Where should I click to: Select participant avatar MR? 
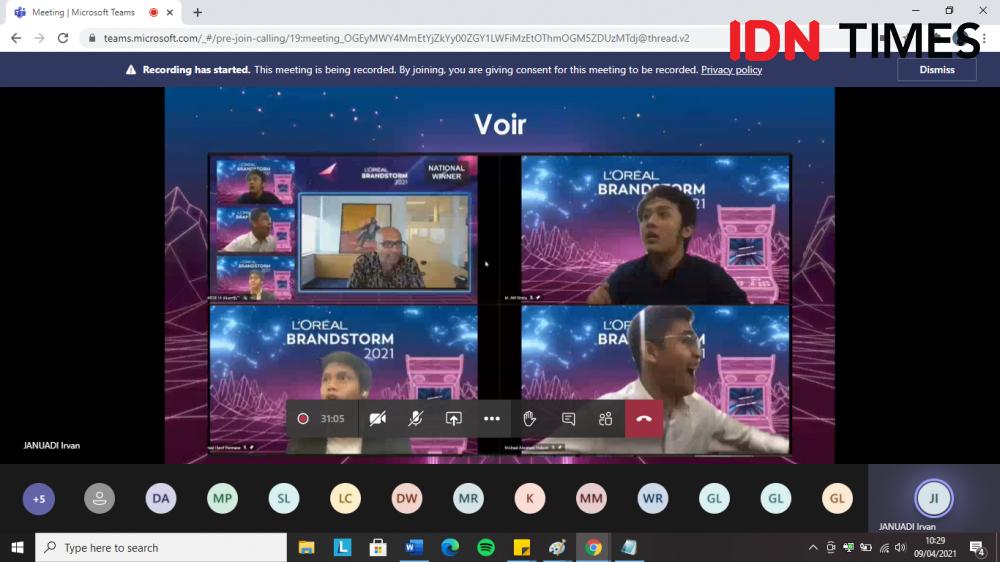pos(468,498)
